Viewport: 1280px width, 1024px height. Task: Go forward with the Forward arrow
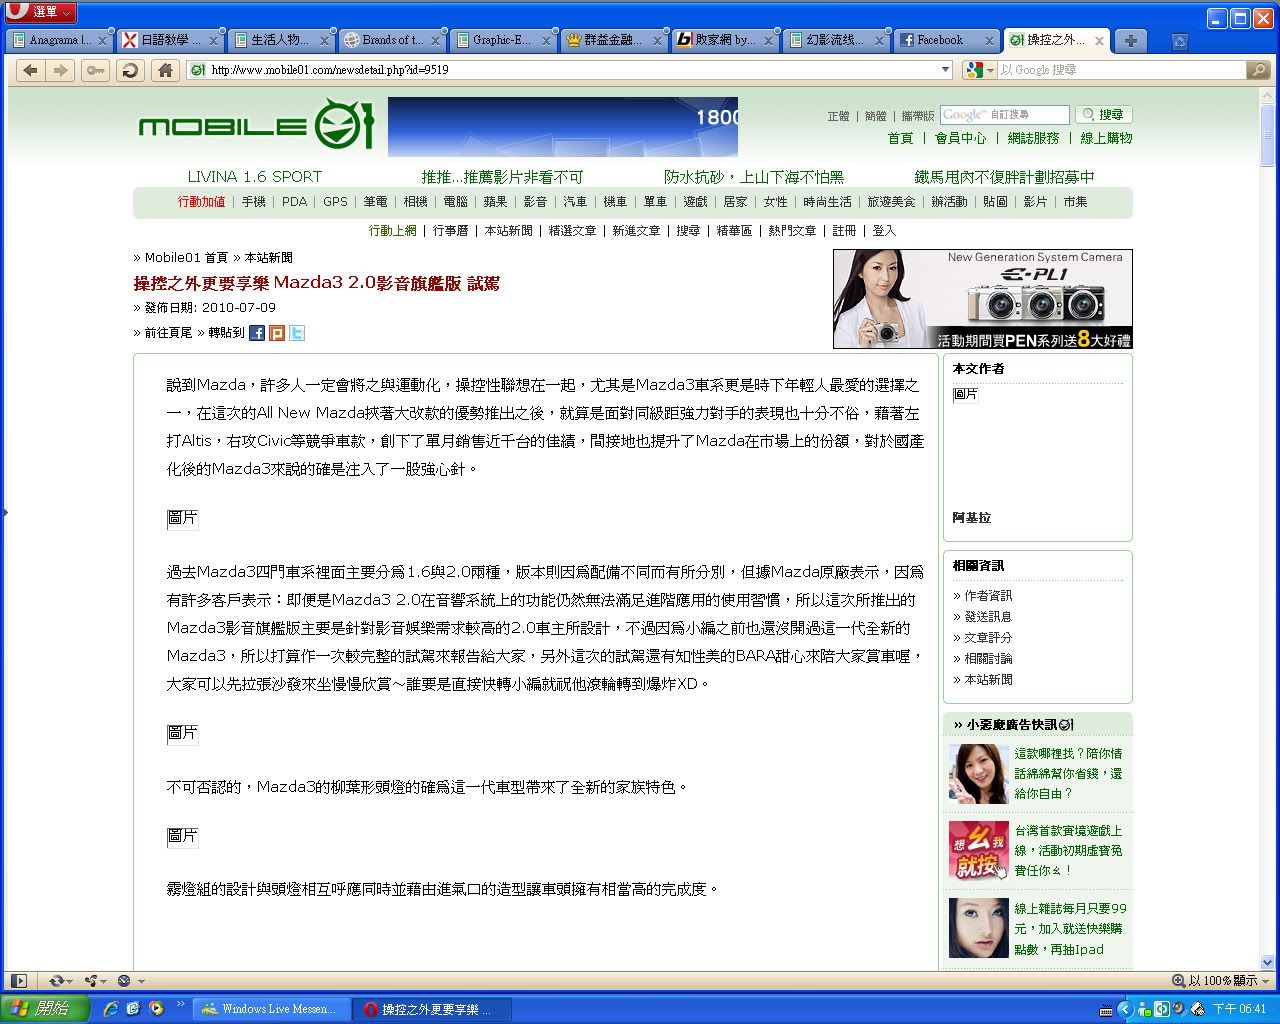(x=60, y=70)
